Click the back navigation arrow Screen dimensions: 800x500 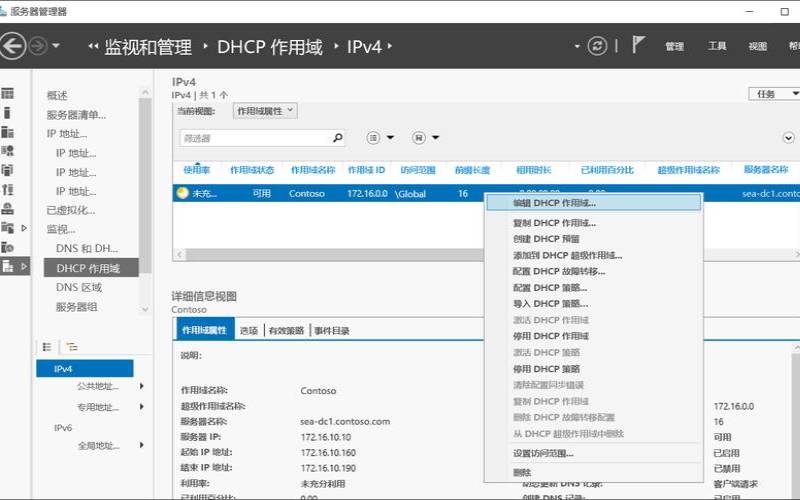point(13,46)
